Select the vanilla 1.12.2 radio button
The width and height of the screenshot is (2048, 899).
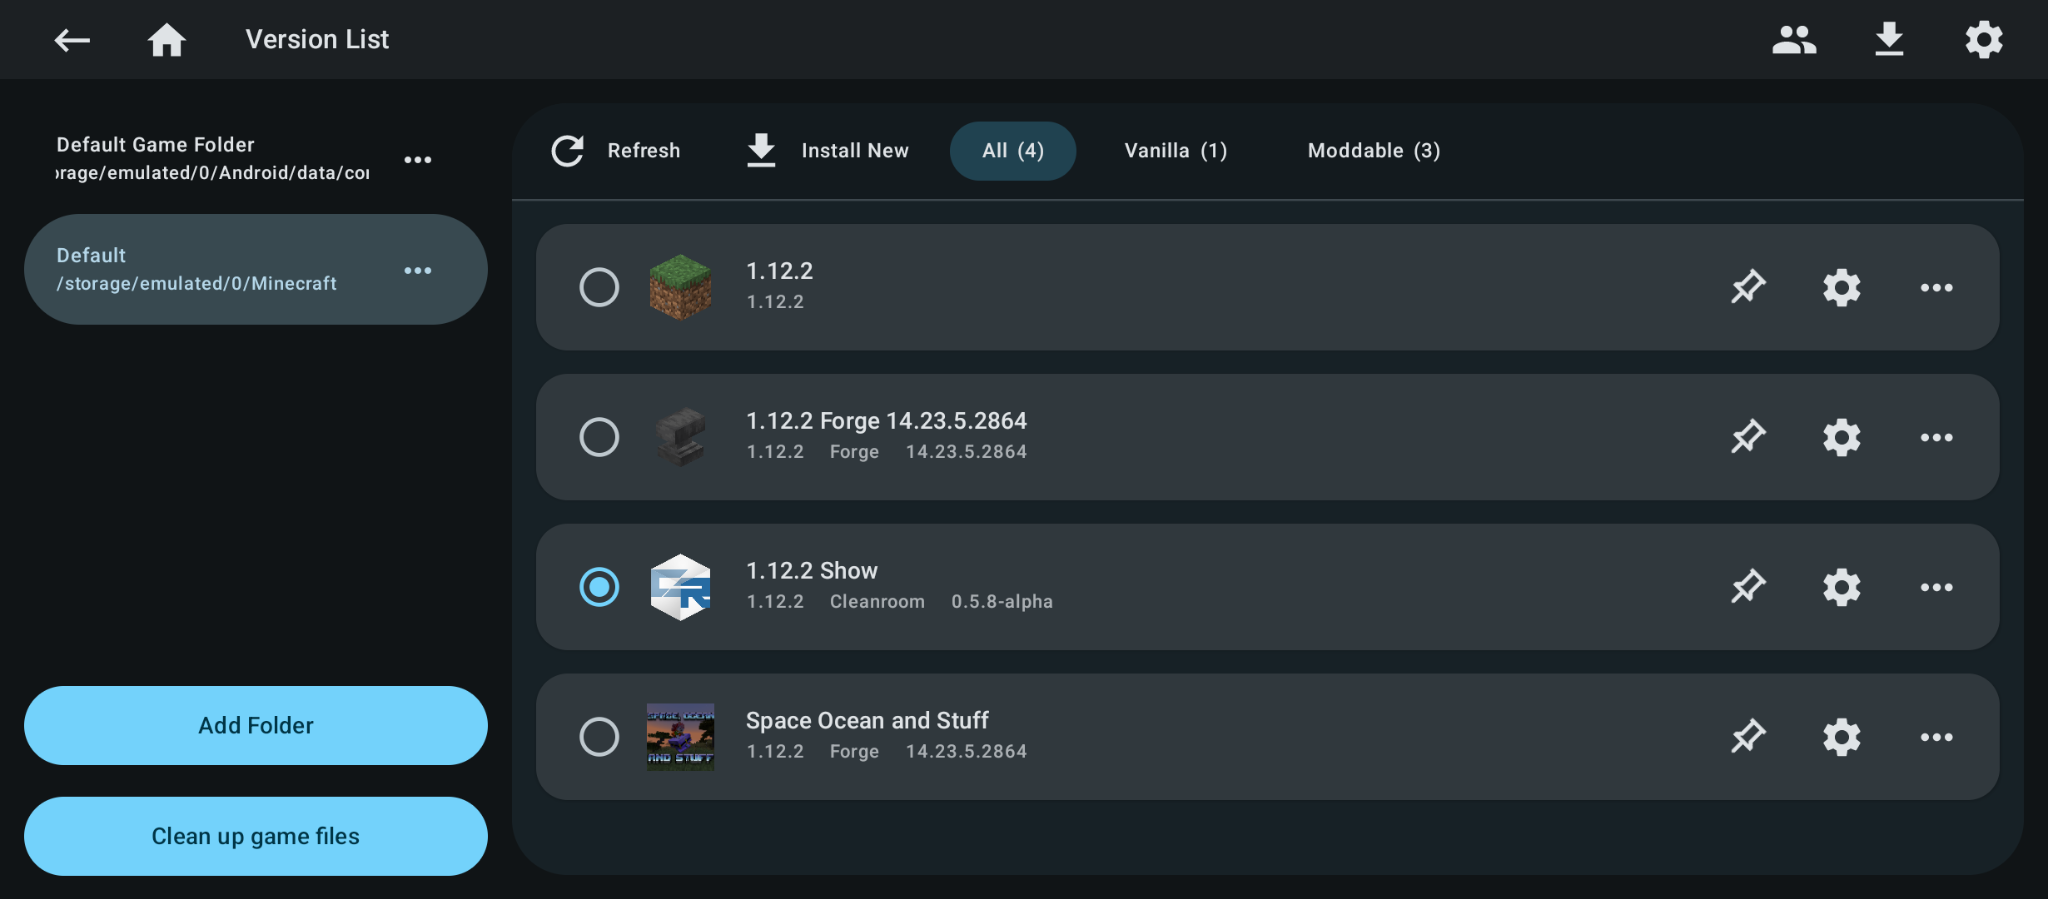pyautogui.click(x=599, y=287)
